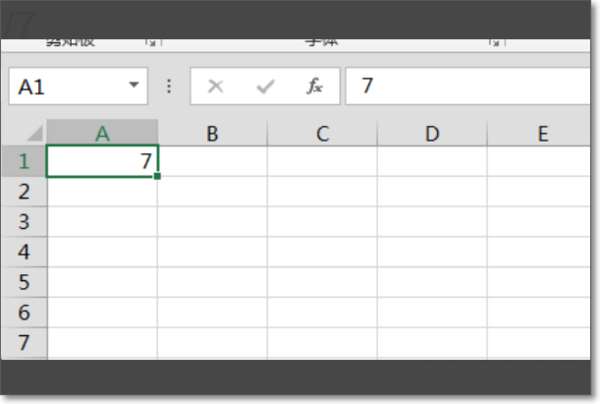Select column D header

point(432,133)
